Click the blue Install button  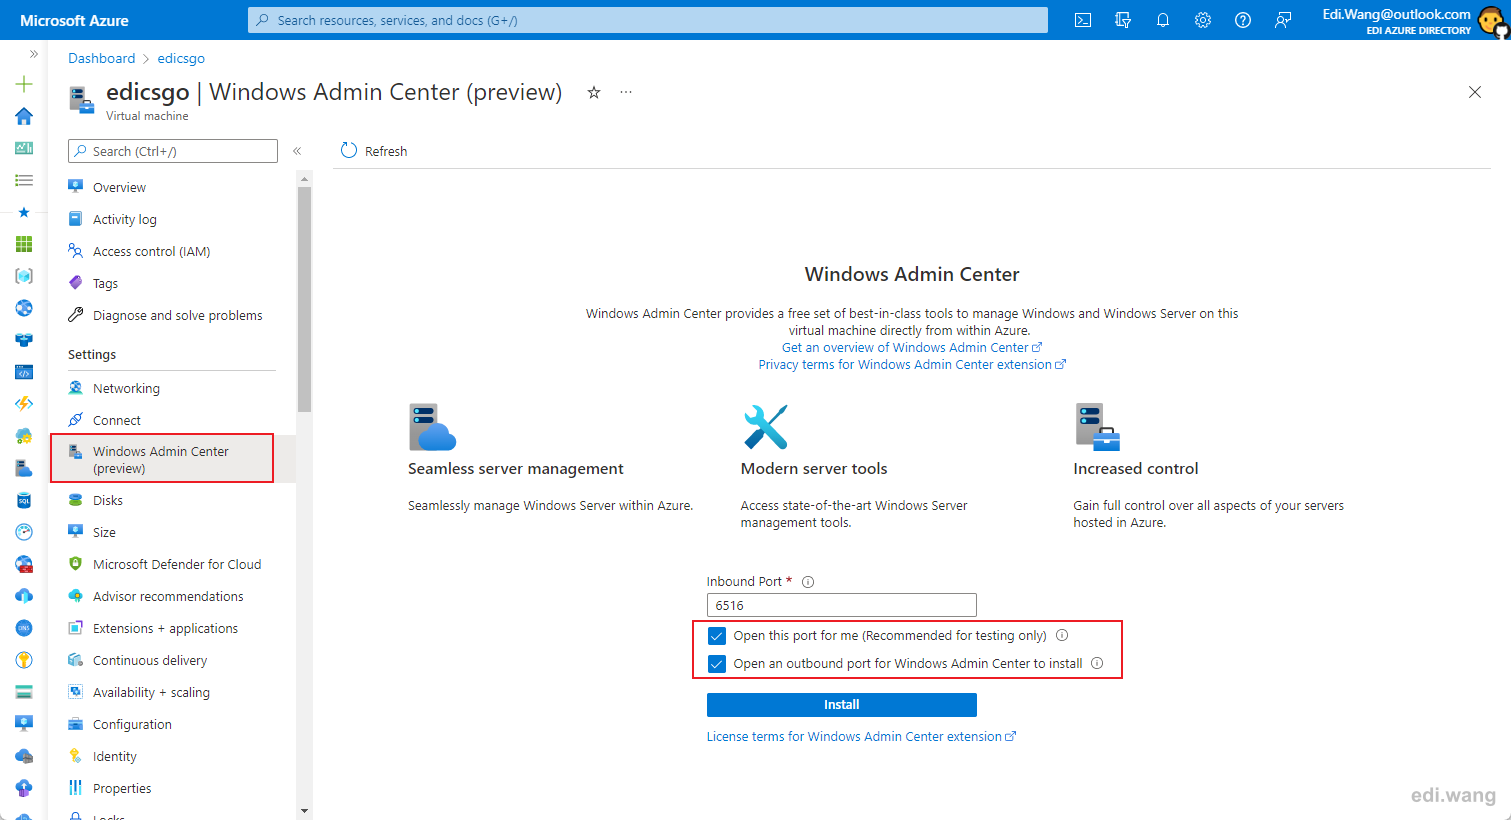pyautogui.click(x=841, y=705)
